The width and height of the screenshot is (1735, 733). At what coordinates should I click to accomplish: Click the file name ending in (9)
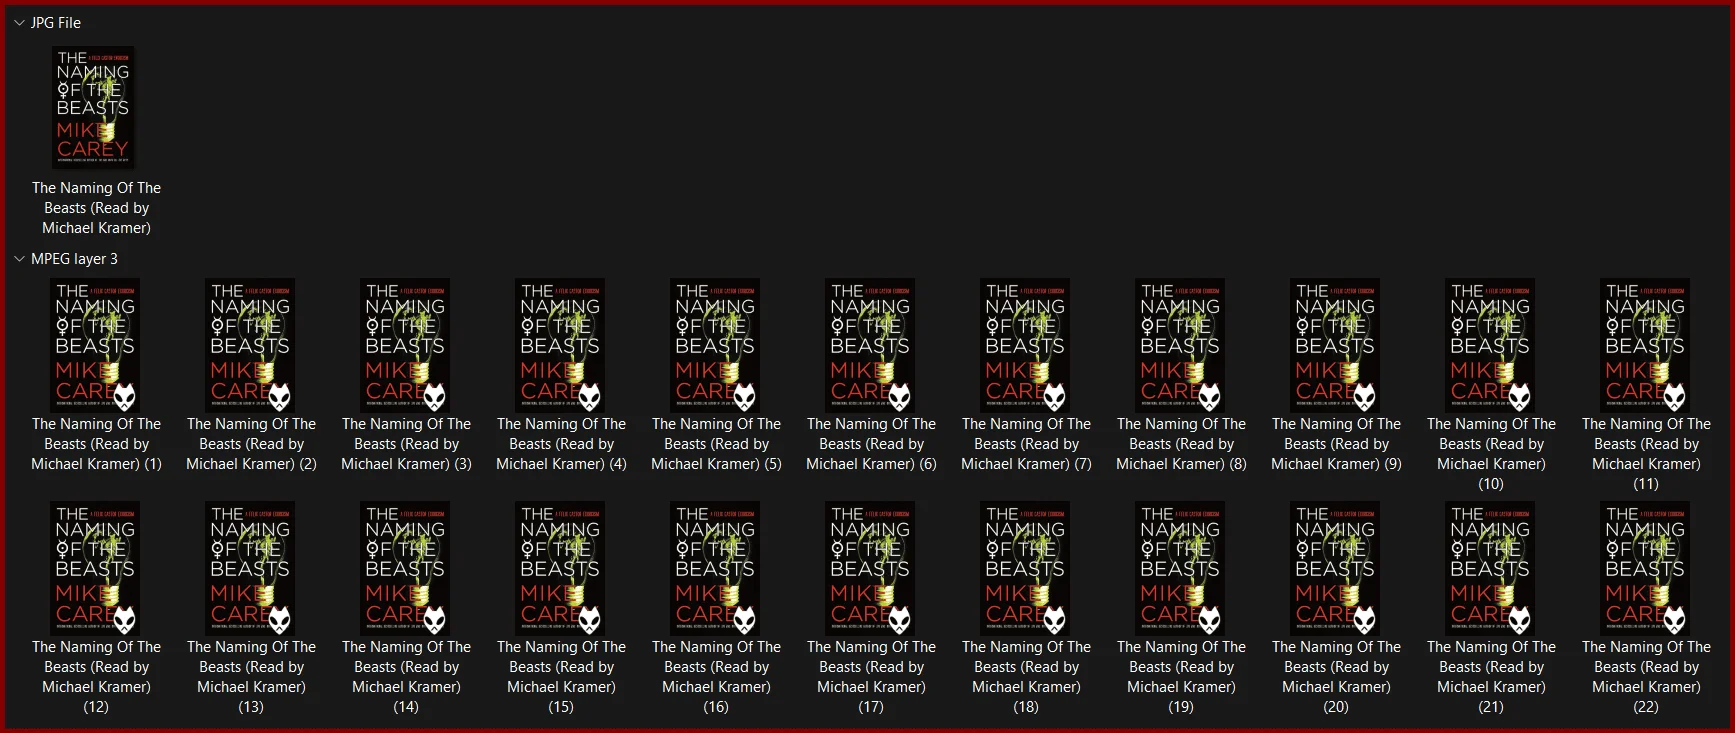[1336, 444]
